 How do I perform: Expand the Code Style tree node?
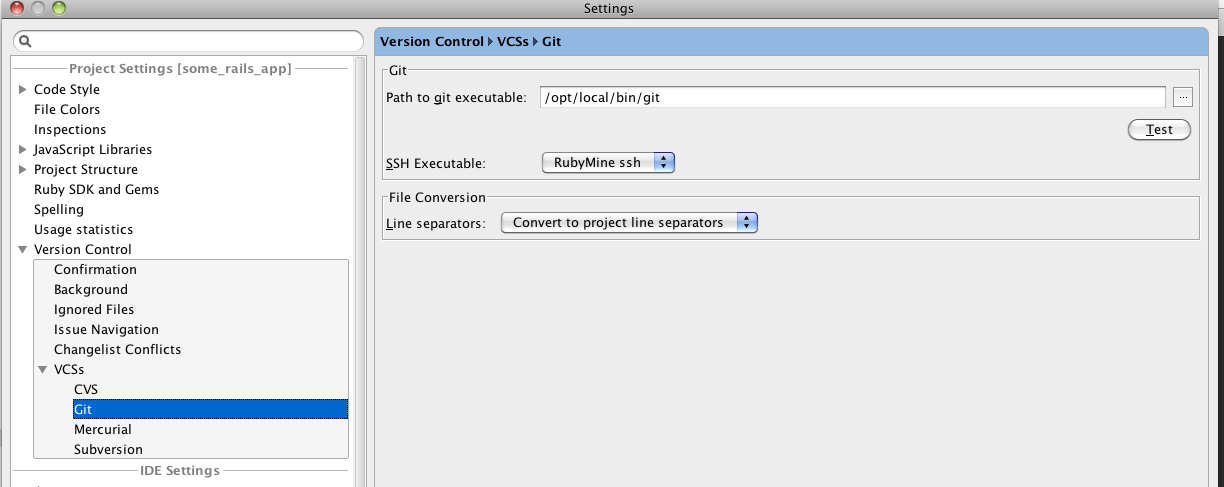(x=23, y=89)
